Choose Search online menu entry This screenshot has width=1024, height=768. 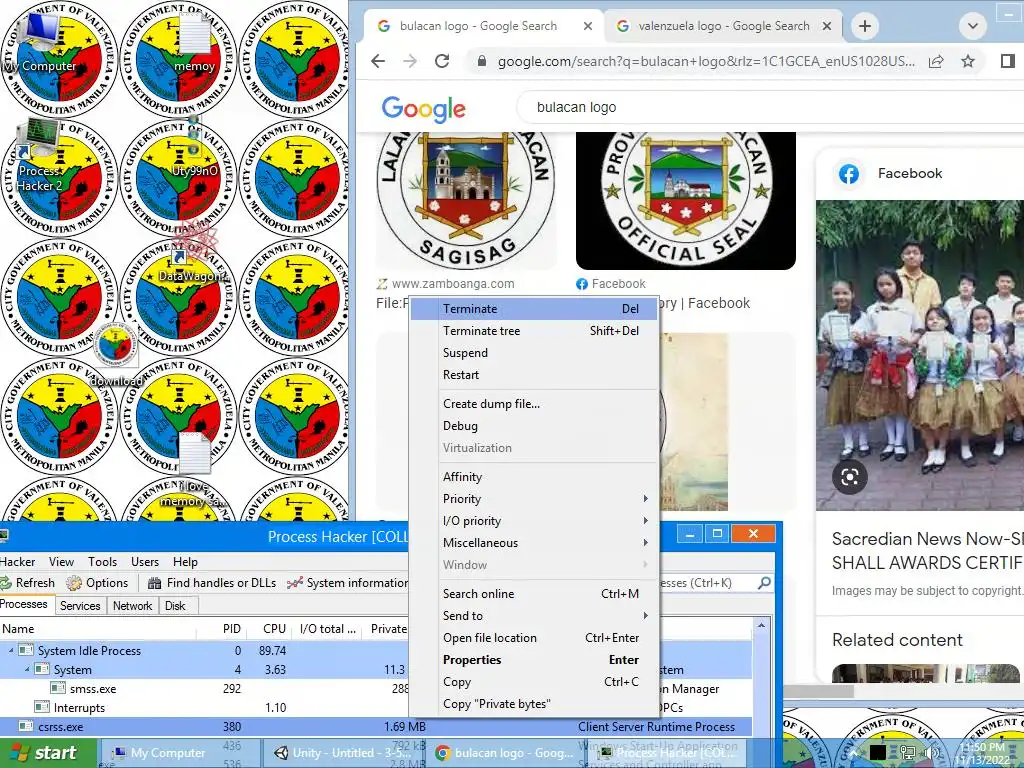pyautogui.click(x=534, y=594)
